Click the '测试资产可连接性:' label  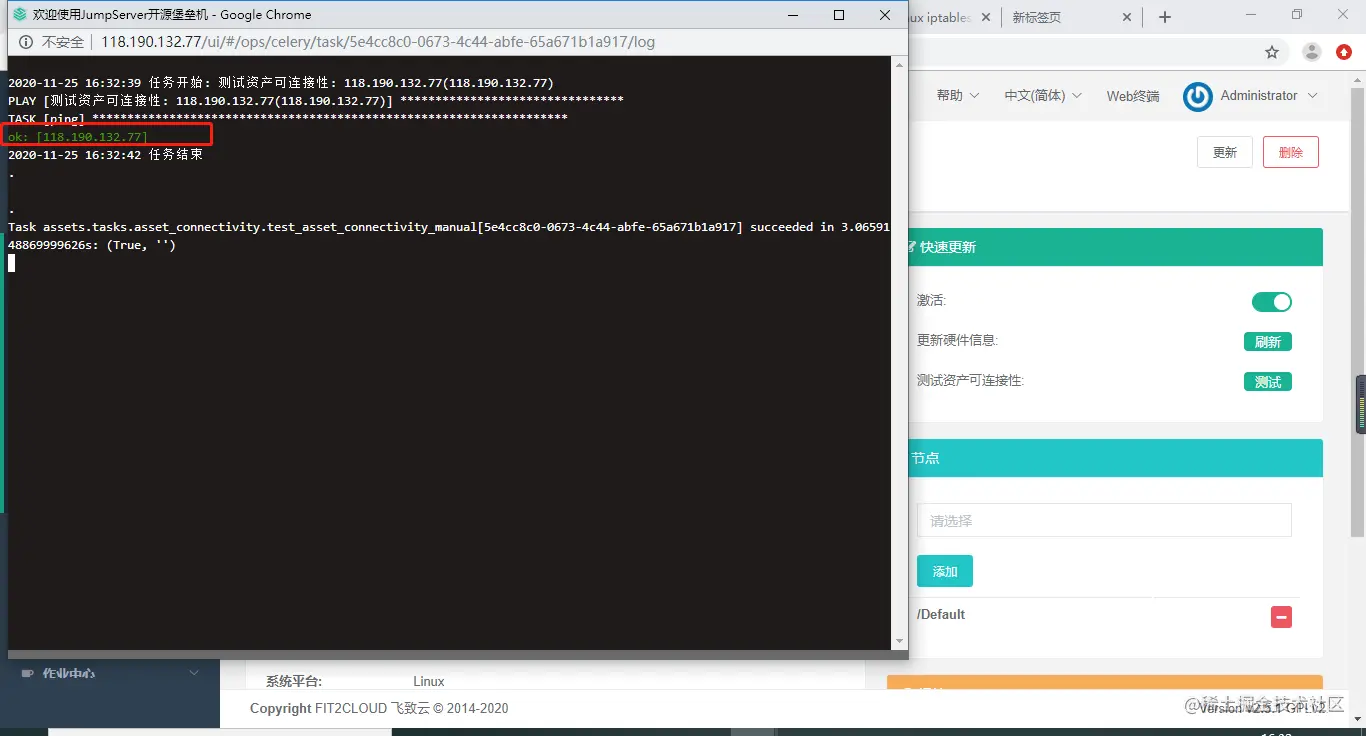[970, 381]
